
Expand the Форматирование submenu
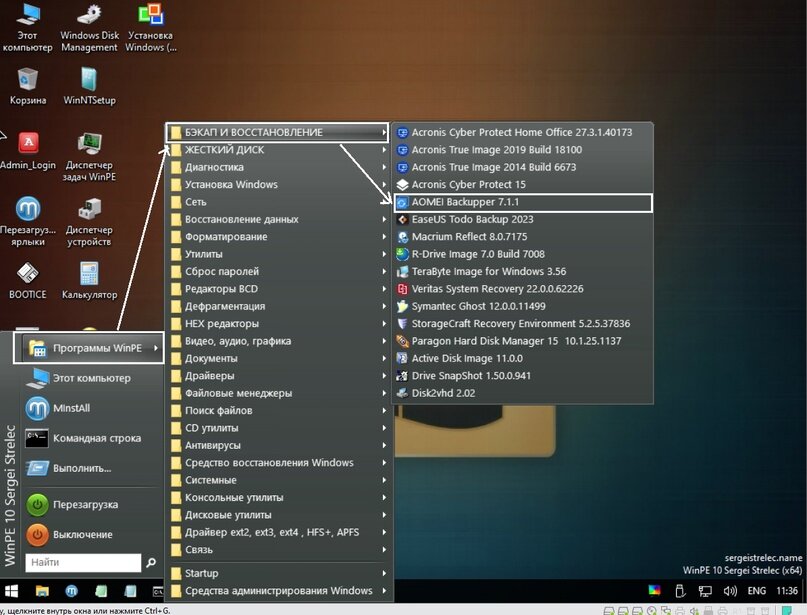click(x=278, y=237)
